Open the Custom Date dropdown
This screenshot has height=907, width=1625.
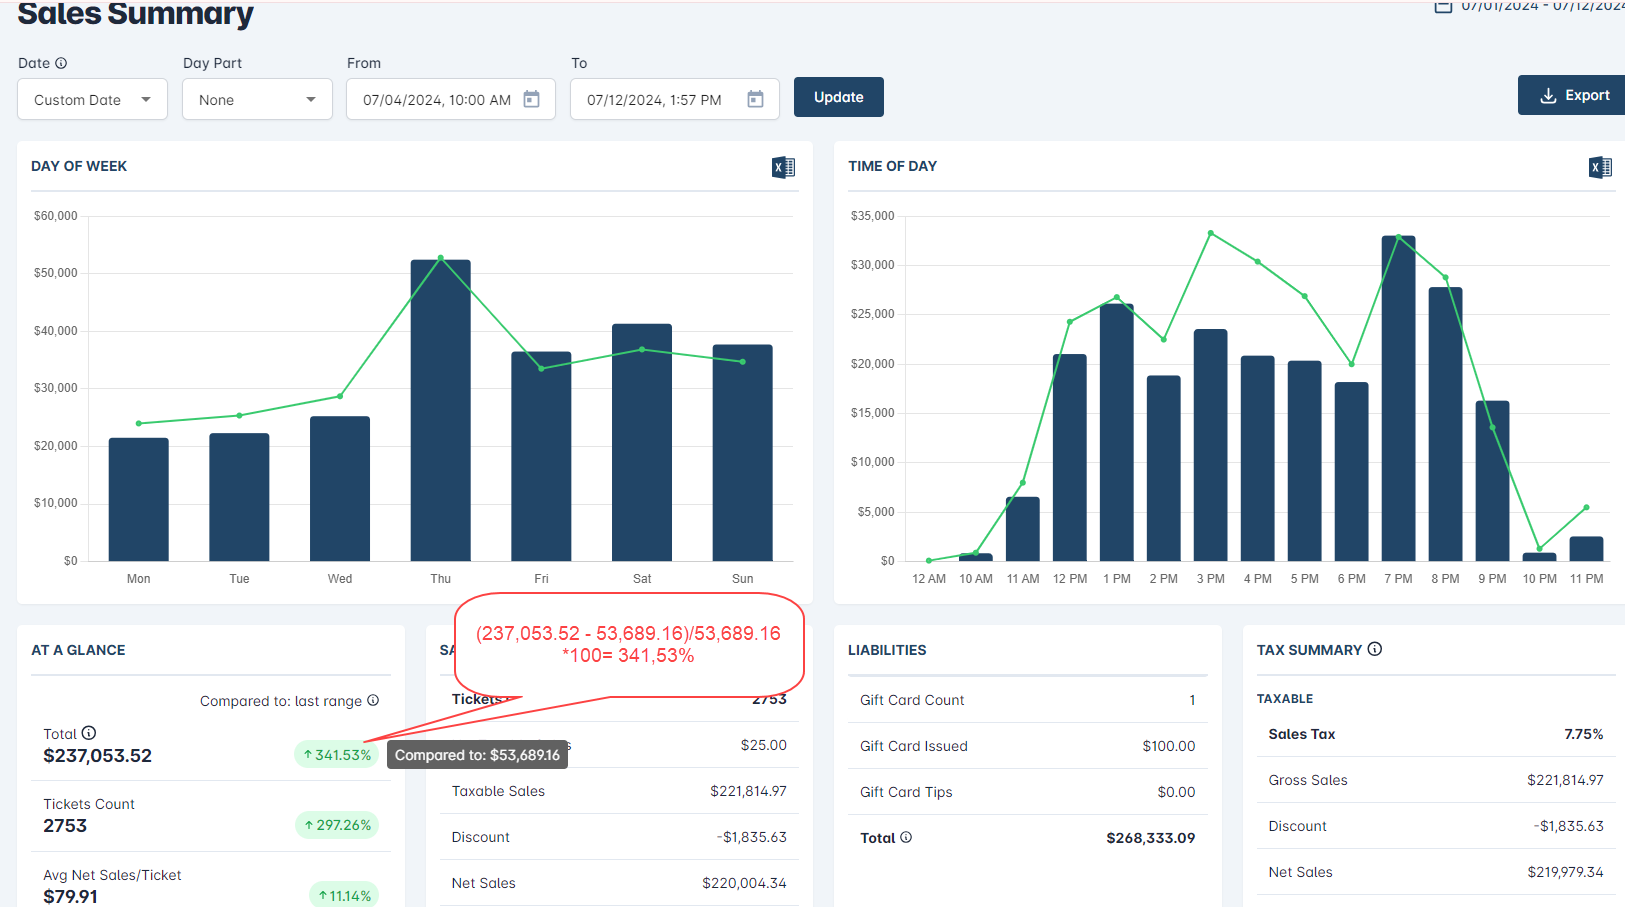click(92, 100)
